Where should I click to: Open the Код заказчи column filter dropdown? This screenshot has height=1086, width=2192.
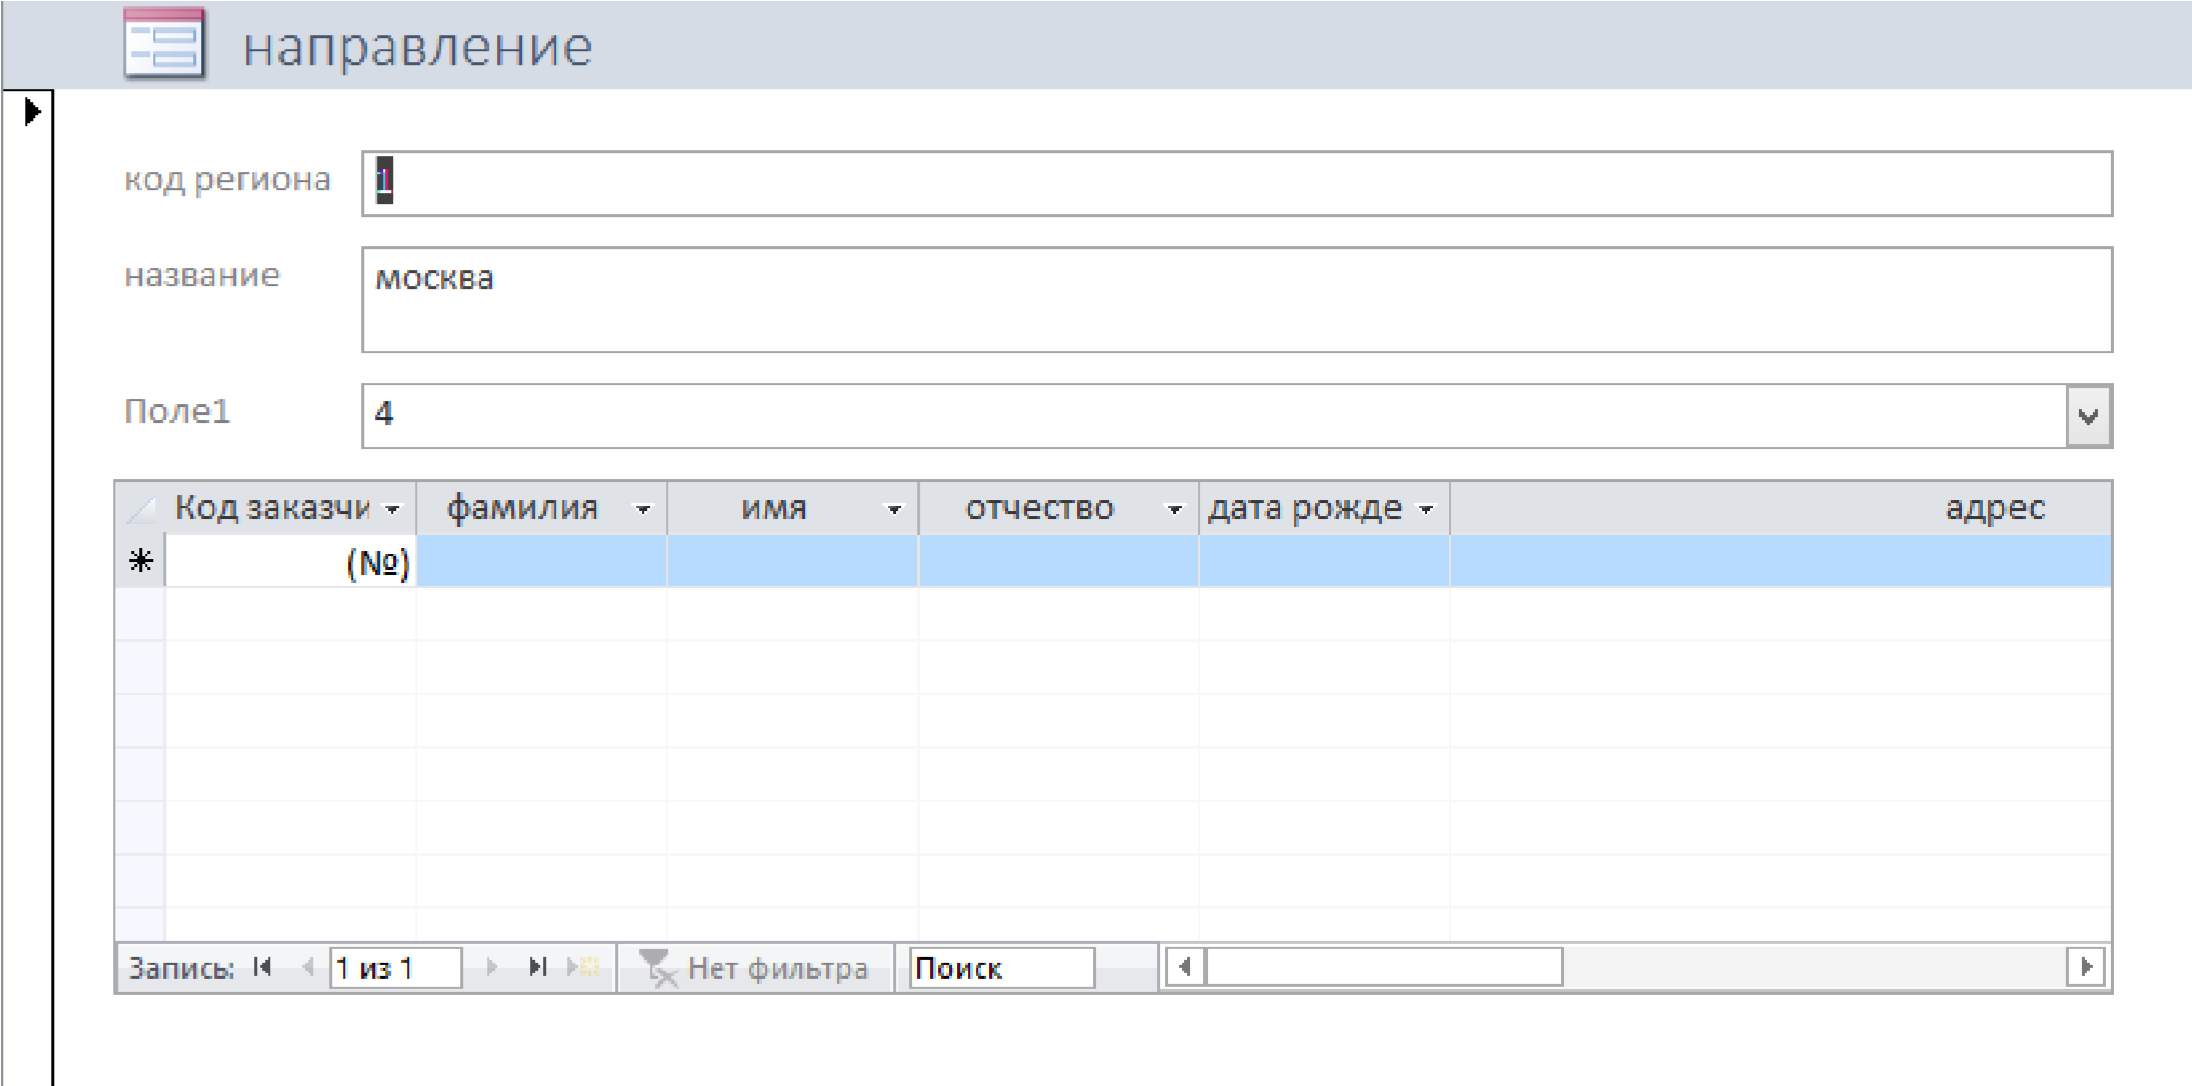[x=393, y=510]
